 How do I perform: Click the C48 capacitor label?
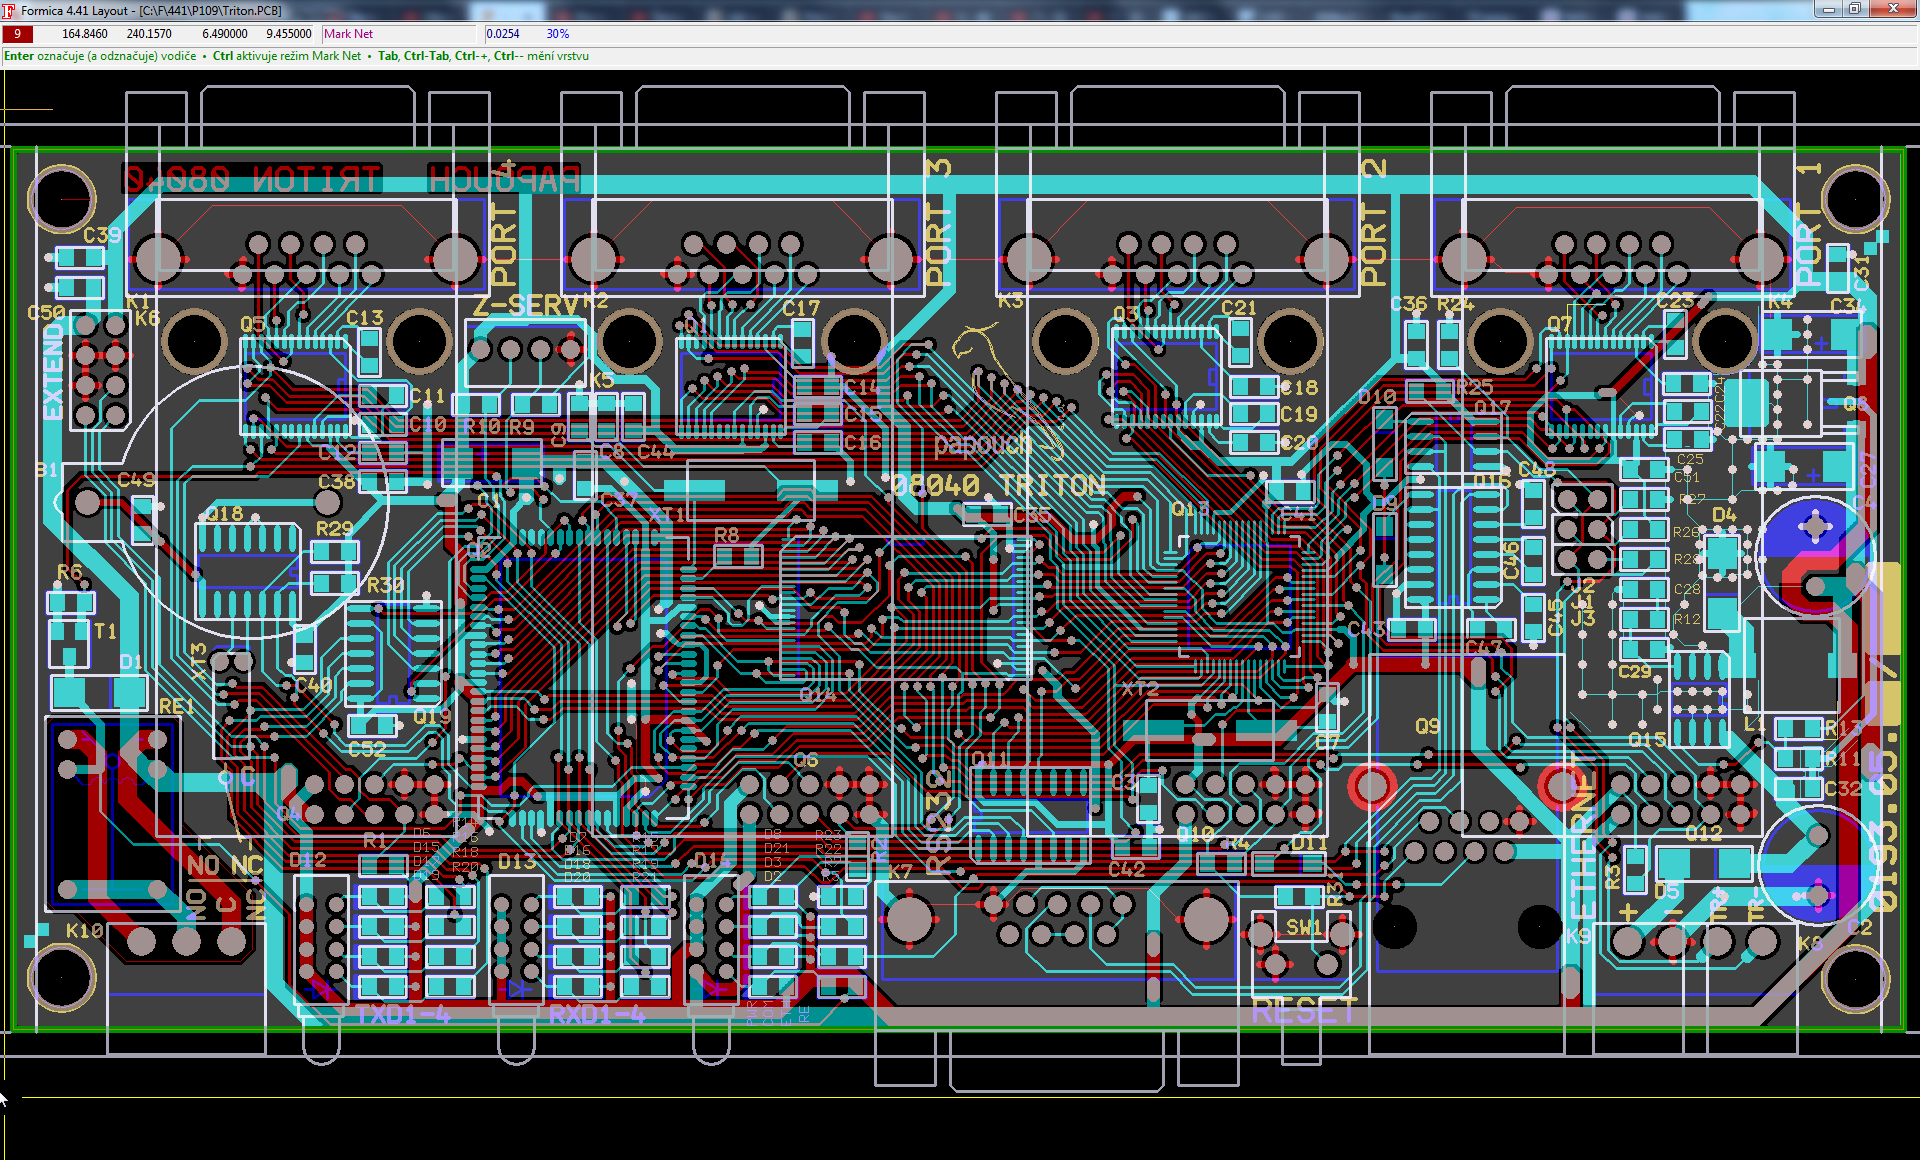click(1536, 469)
